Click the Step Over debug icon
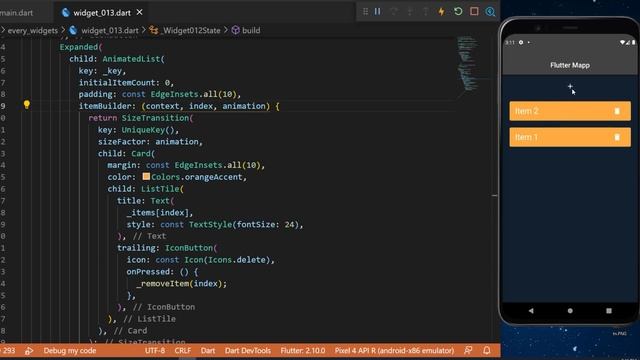The width and height of the screenshot is (640, 360). pos(394,11)
